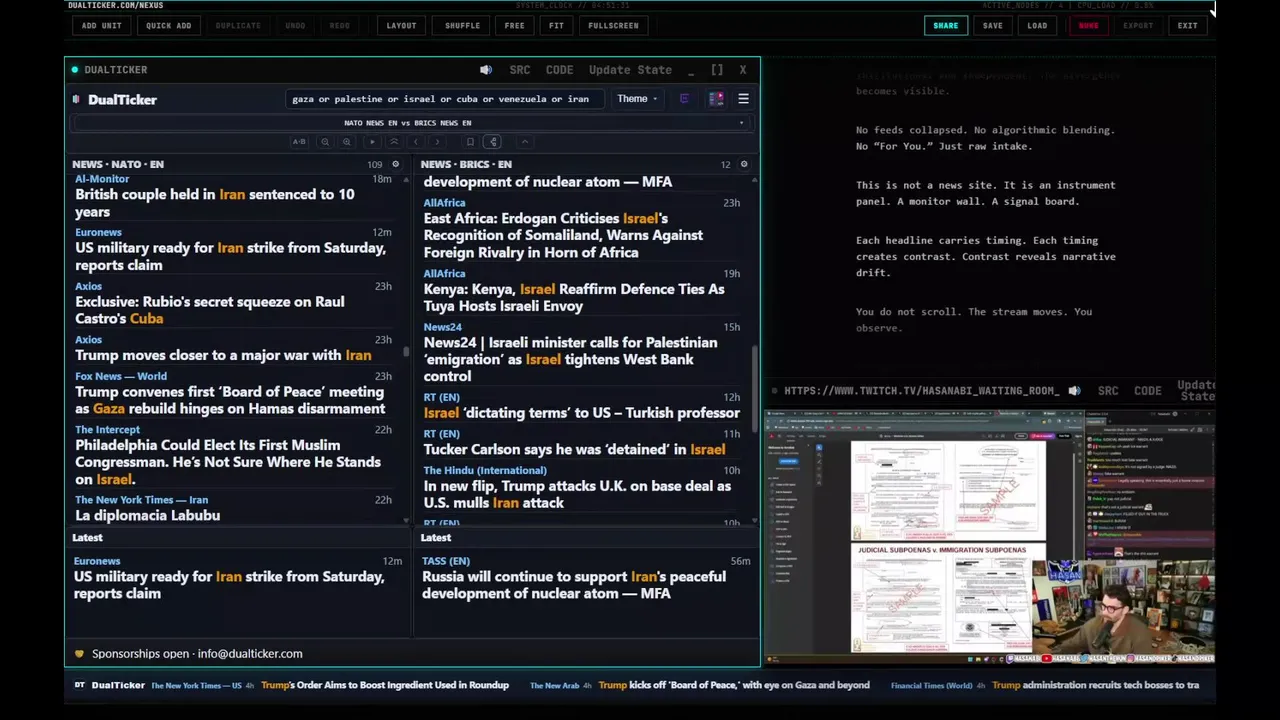Open Philadelphia Muslim Congressman headline
Image resolution: width=1280 pixels, height=720 pixels.
pyautogui.click(x=228, y=462)
